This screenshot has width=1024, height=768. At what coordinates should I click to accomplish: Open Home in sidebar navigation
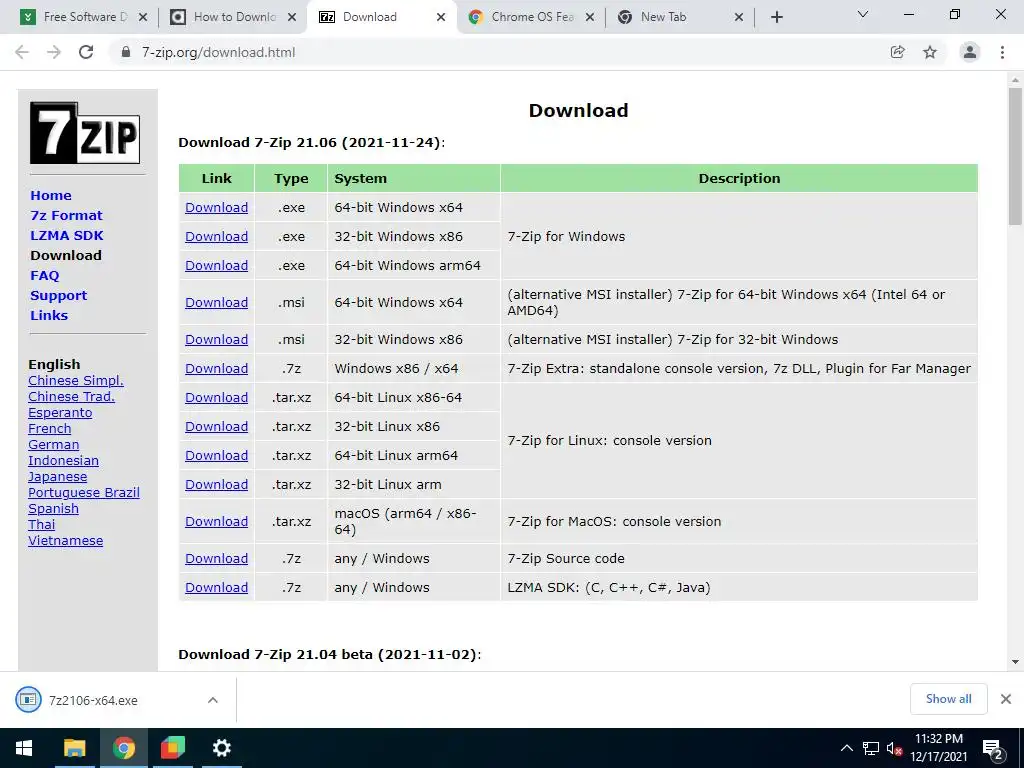pyautogui.click(x=51, y=195)
